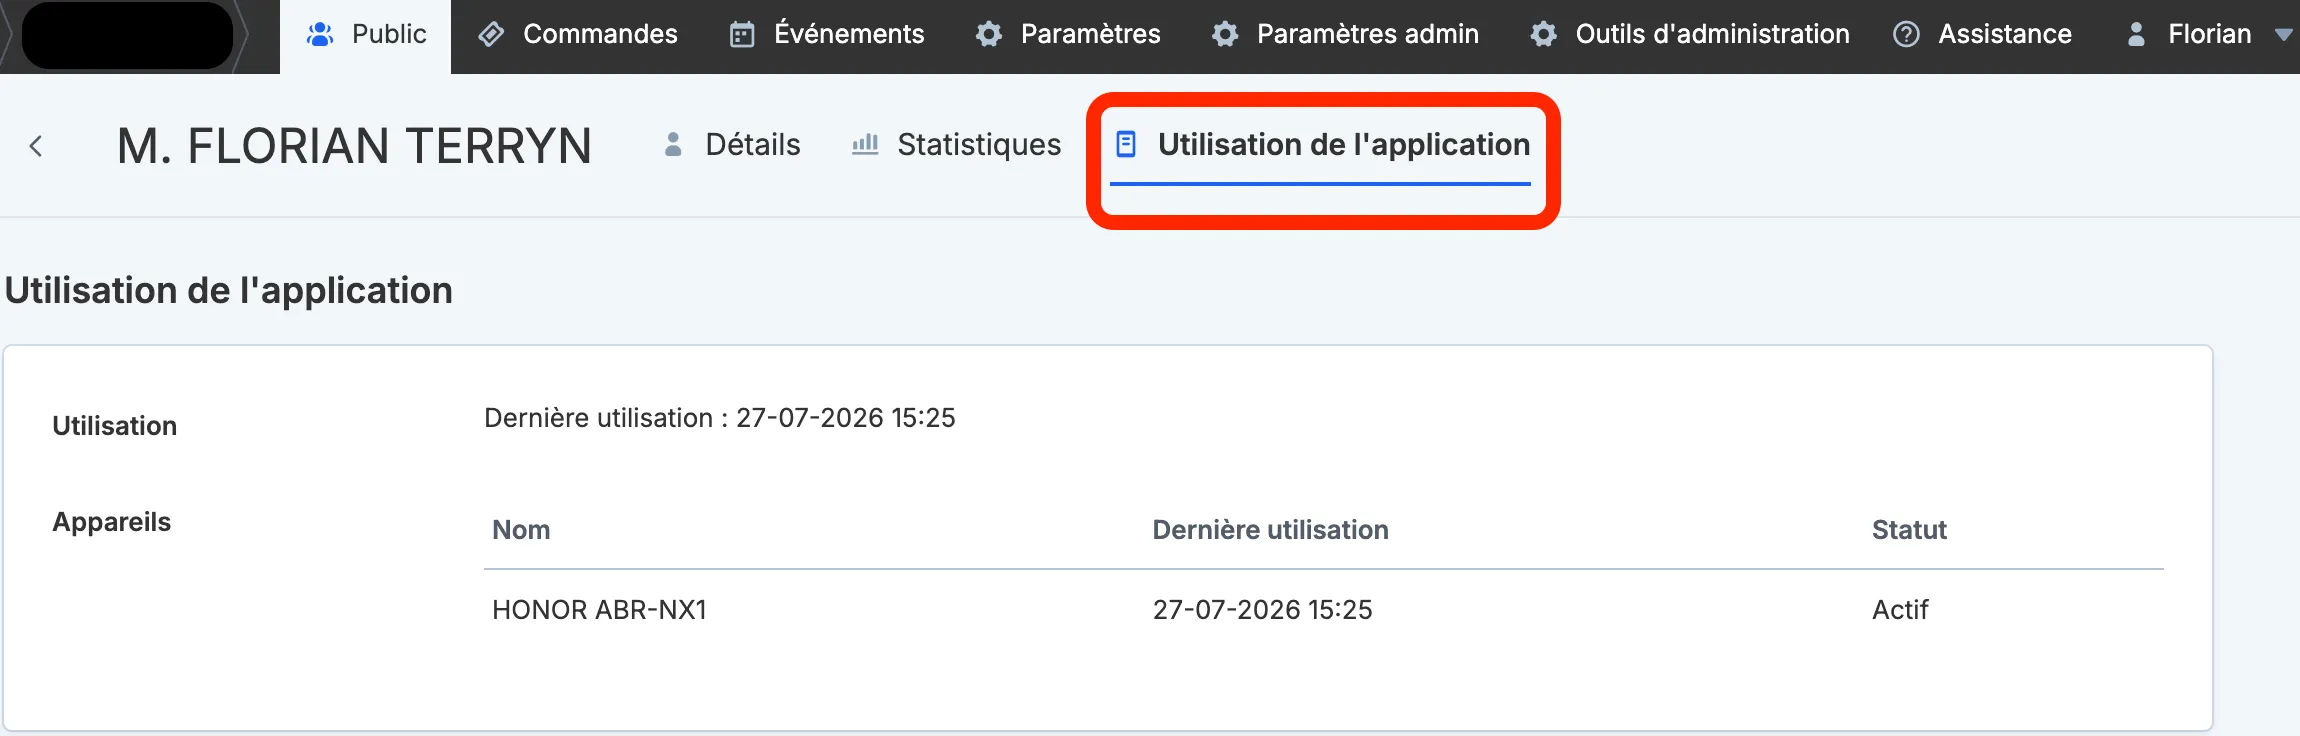Click the Utilisation de l'application document icon
Image resolution: width=2300 pixels, height=736 pixels.
pos(1126,145)
